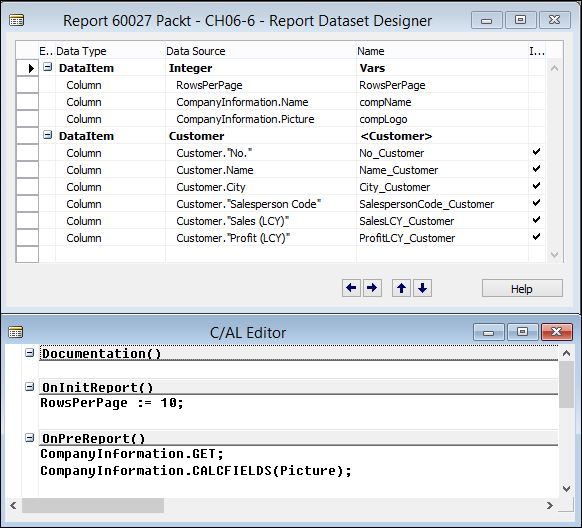
Task: Select CompanyInformation.Name data source cell
Action: point(261,102)
